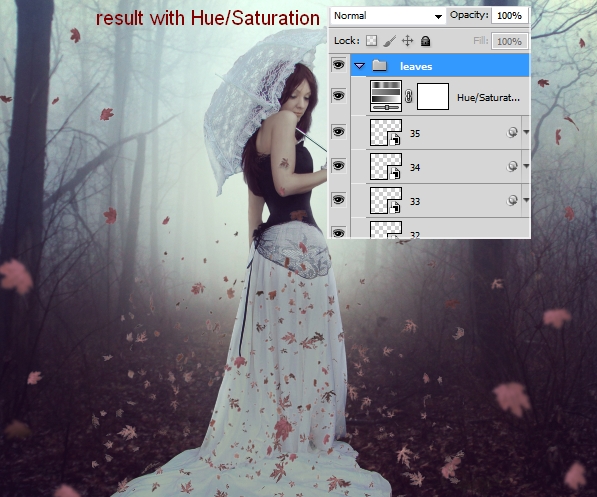Click the mask link chain icon
Screen dimensions: 597x497
pyautogui.click(x=409, y=96)
